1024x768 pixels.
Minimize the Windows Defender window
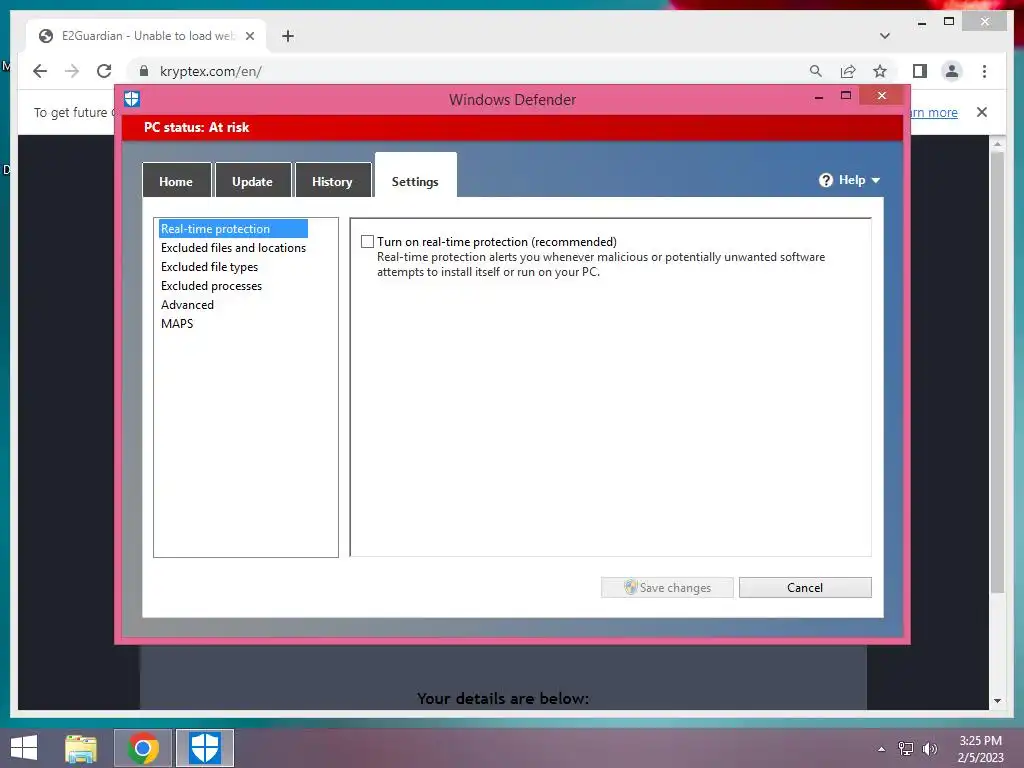(x=819, y=97)
